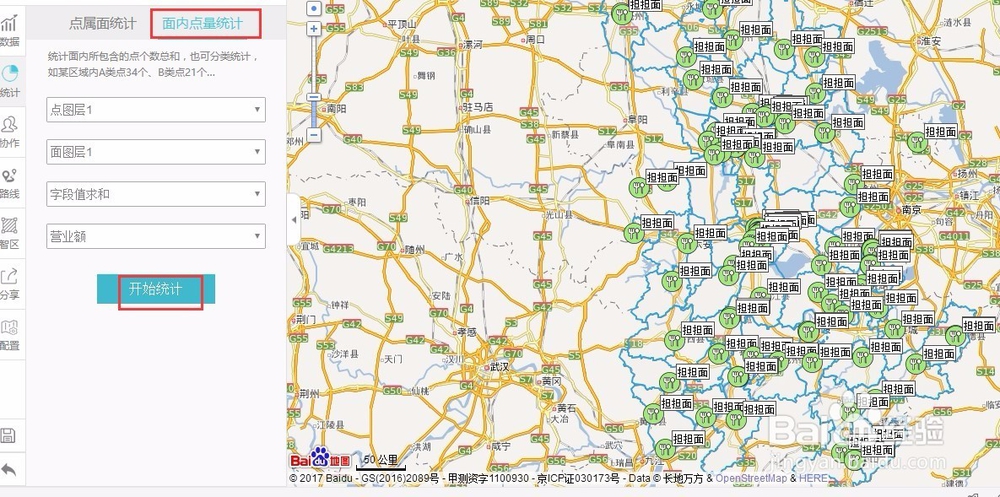1000x497 pixels.
Task: Switch to the 点属面统计 tab
Action: pyautogui.click(x=103, y=24)
